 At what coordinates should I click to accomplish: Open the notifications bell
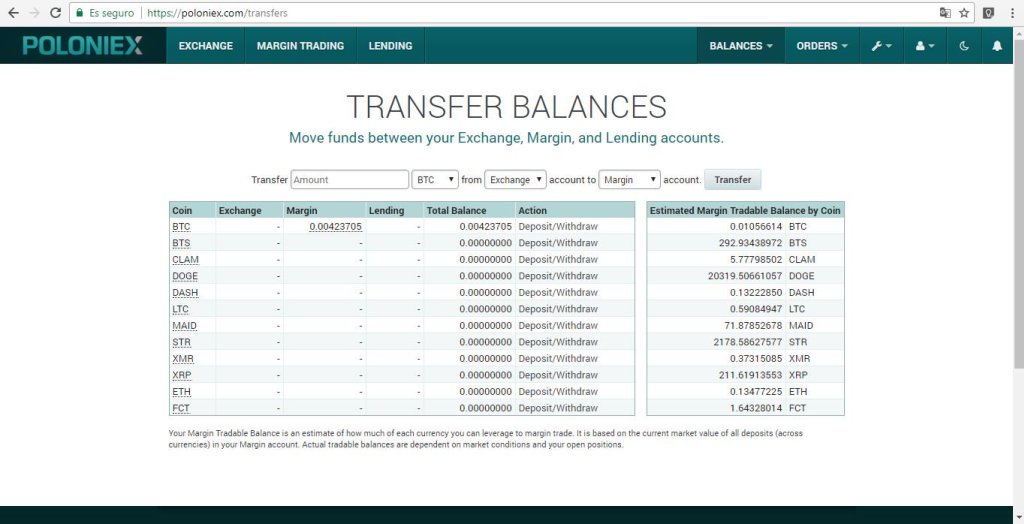(997, 46)
